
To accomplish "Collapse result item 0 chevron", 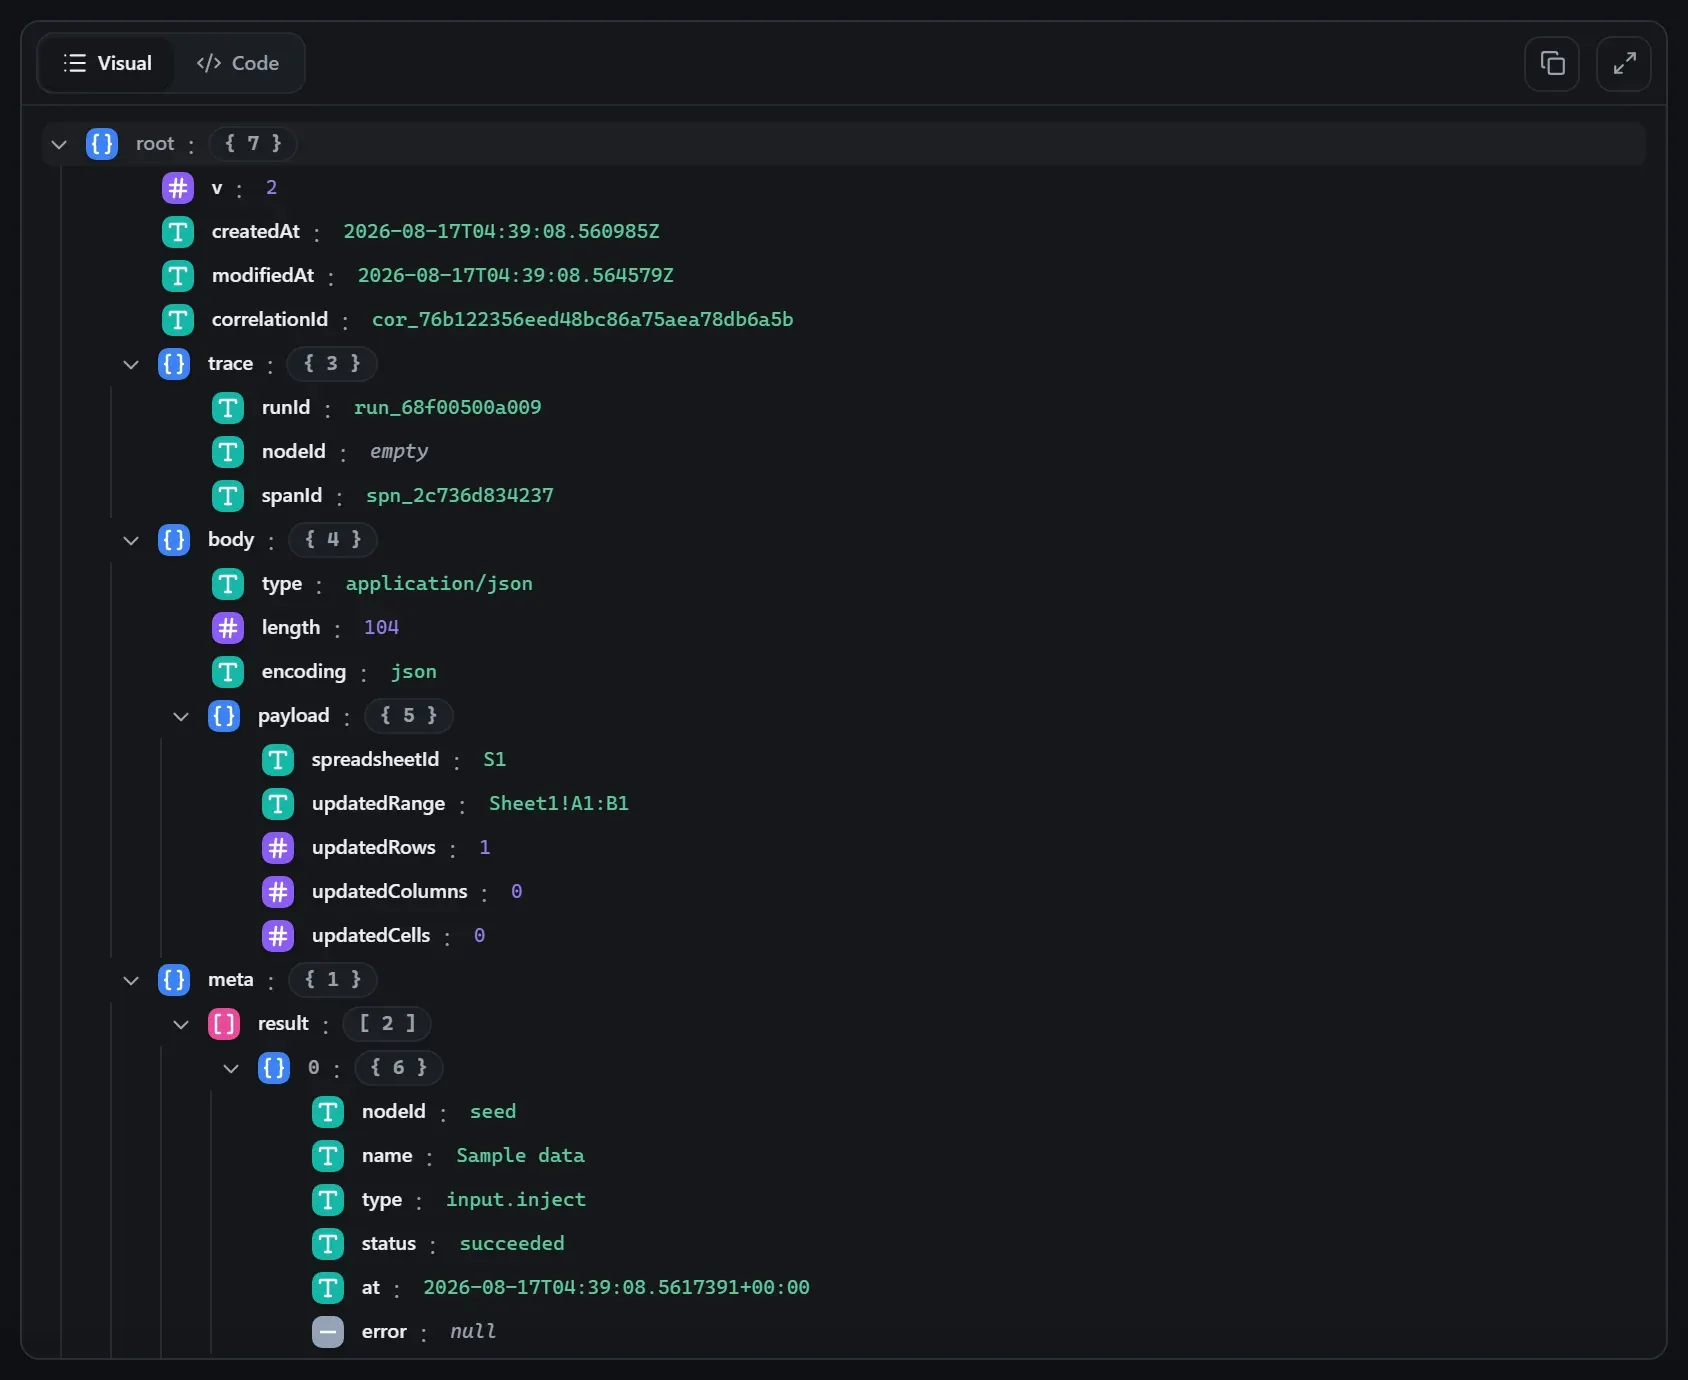I will pyautogui.click(x=231, y=1068).
